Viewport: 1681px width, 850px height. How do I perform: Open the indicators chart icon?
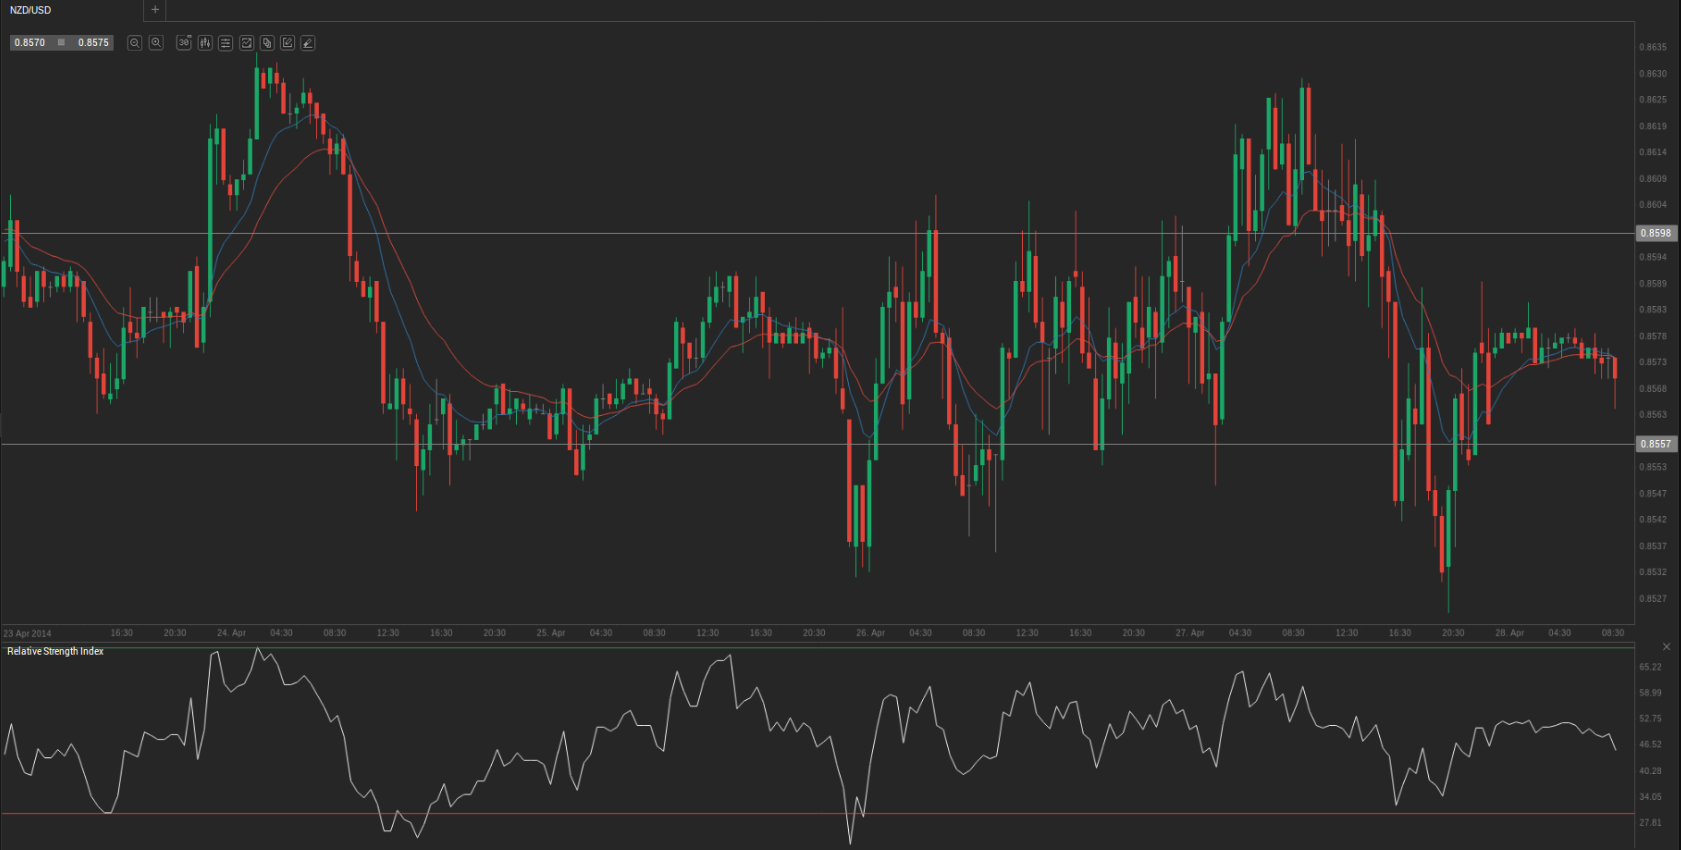247,43
